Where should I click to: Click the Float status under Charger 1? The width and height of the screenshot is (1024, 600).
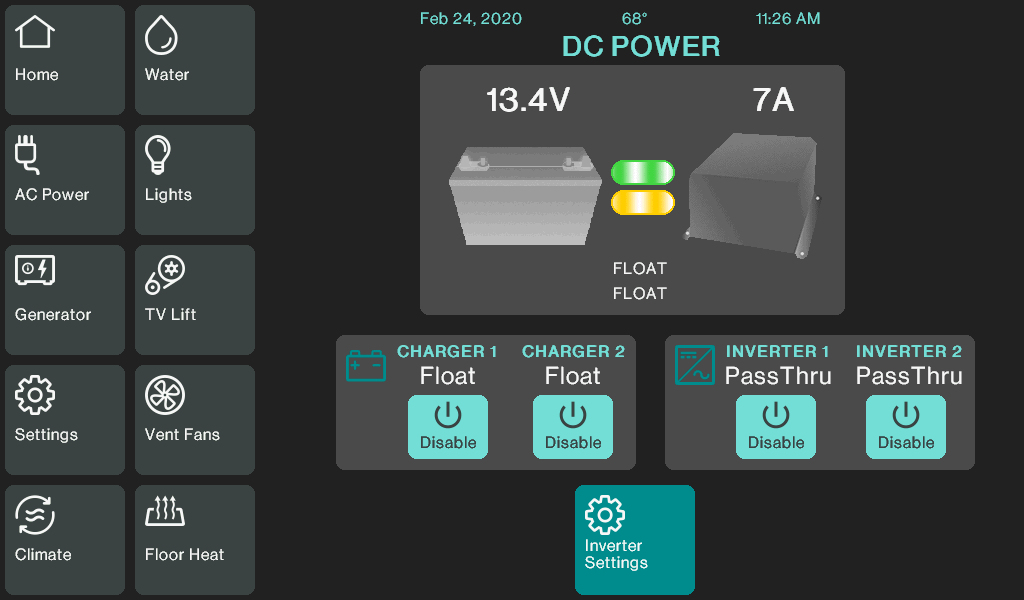coord(447,376)
